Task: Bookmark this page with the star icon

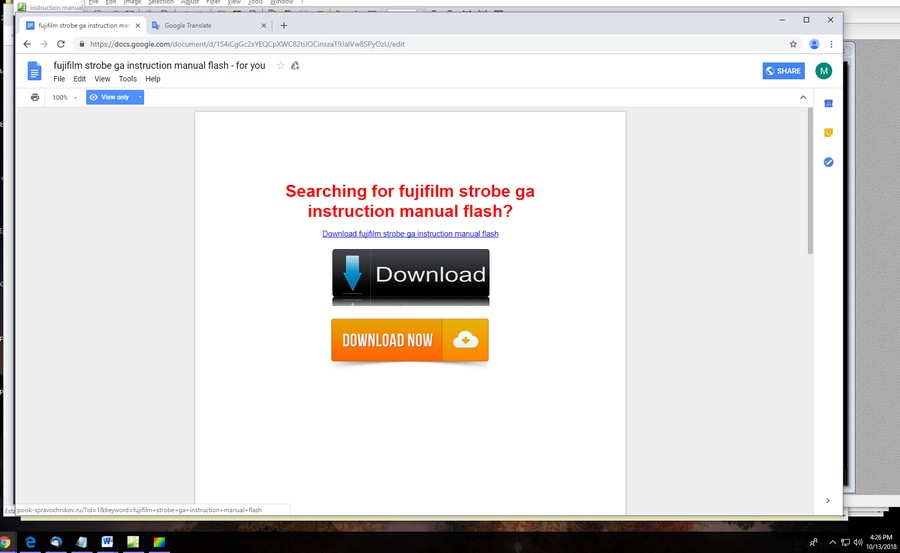Action: coord(793,44)
